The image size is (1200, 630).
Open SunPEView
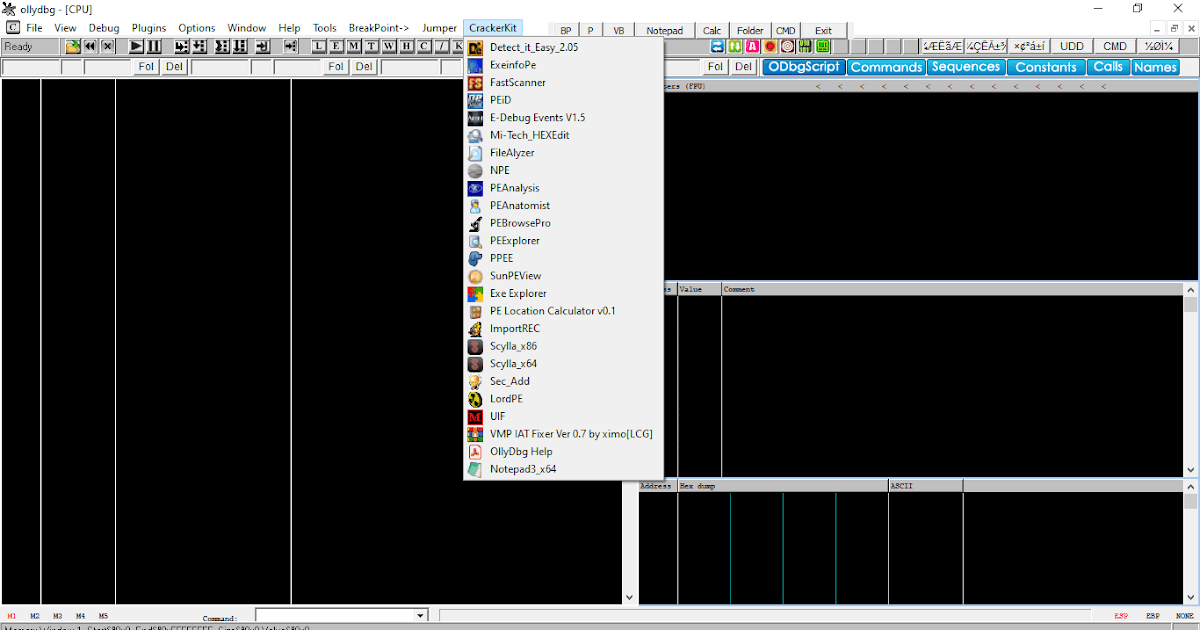[563, 276]
